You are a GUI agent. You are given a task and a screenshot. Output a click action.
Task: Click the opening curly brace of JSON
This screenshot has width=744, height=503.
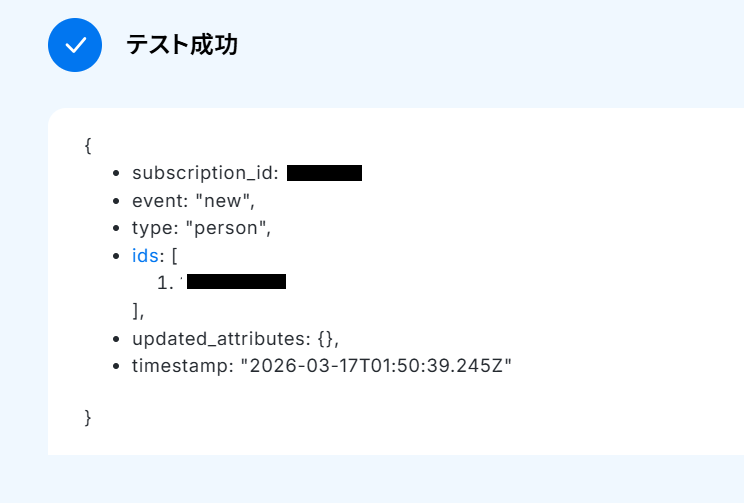pos(88,145)
